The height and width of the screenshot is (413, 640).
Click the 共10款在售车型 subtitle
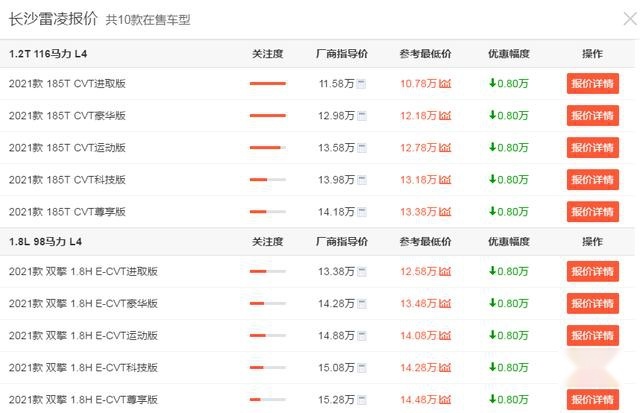coord(148,20)
